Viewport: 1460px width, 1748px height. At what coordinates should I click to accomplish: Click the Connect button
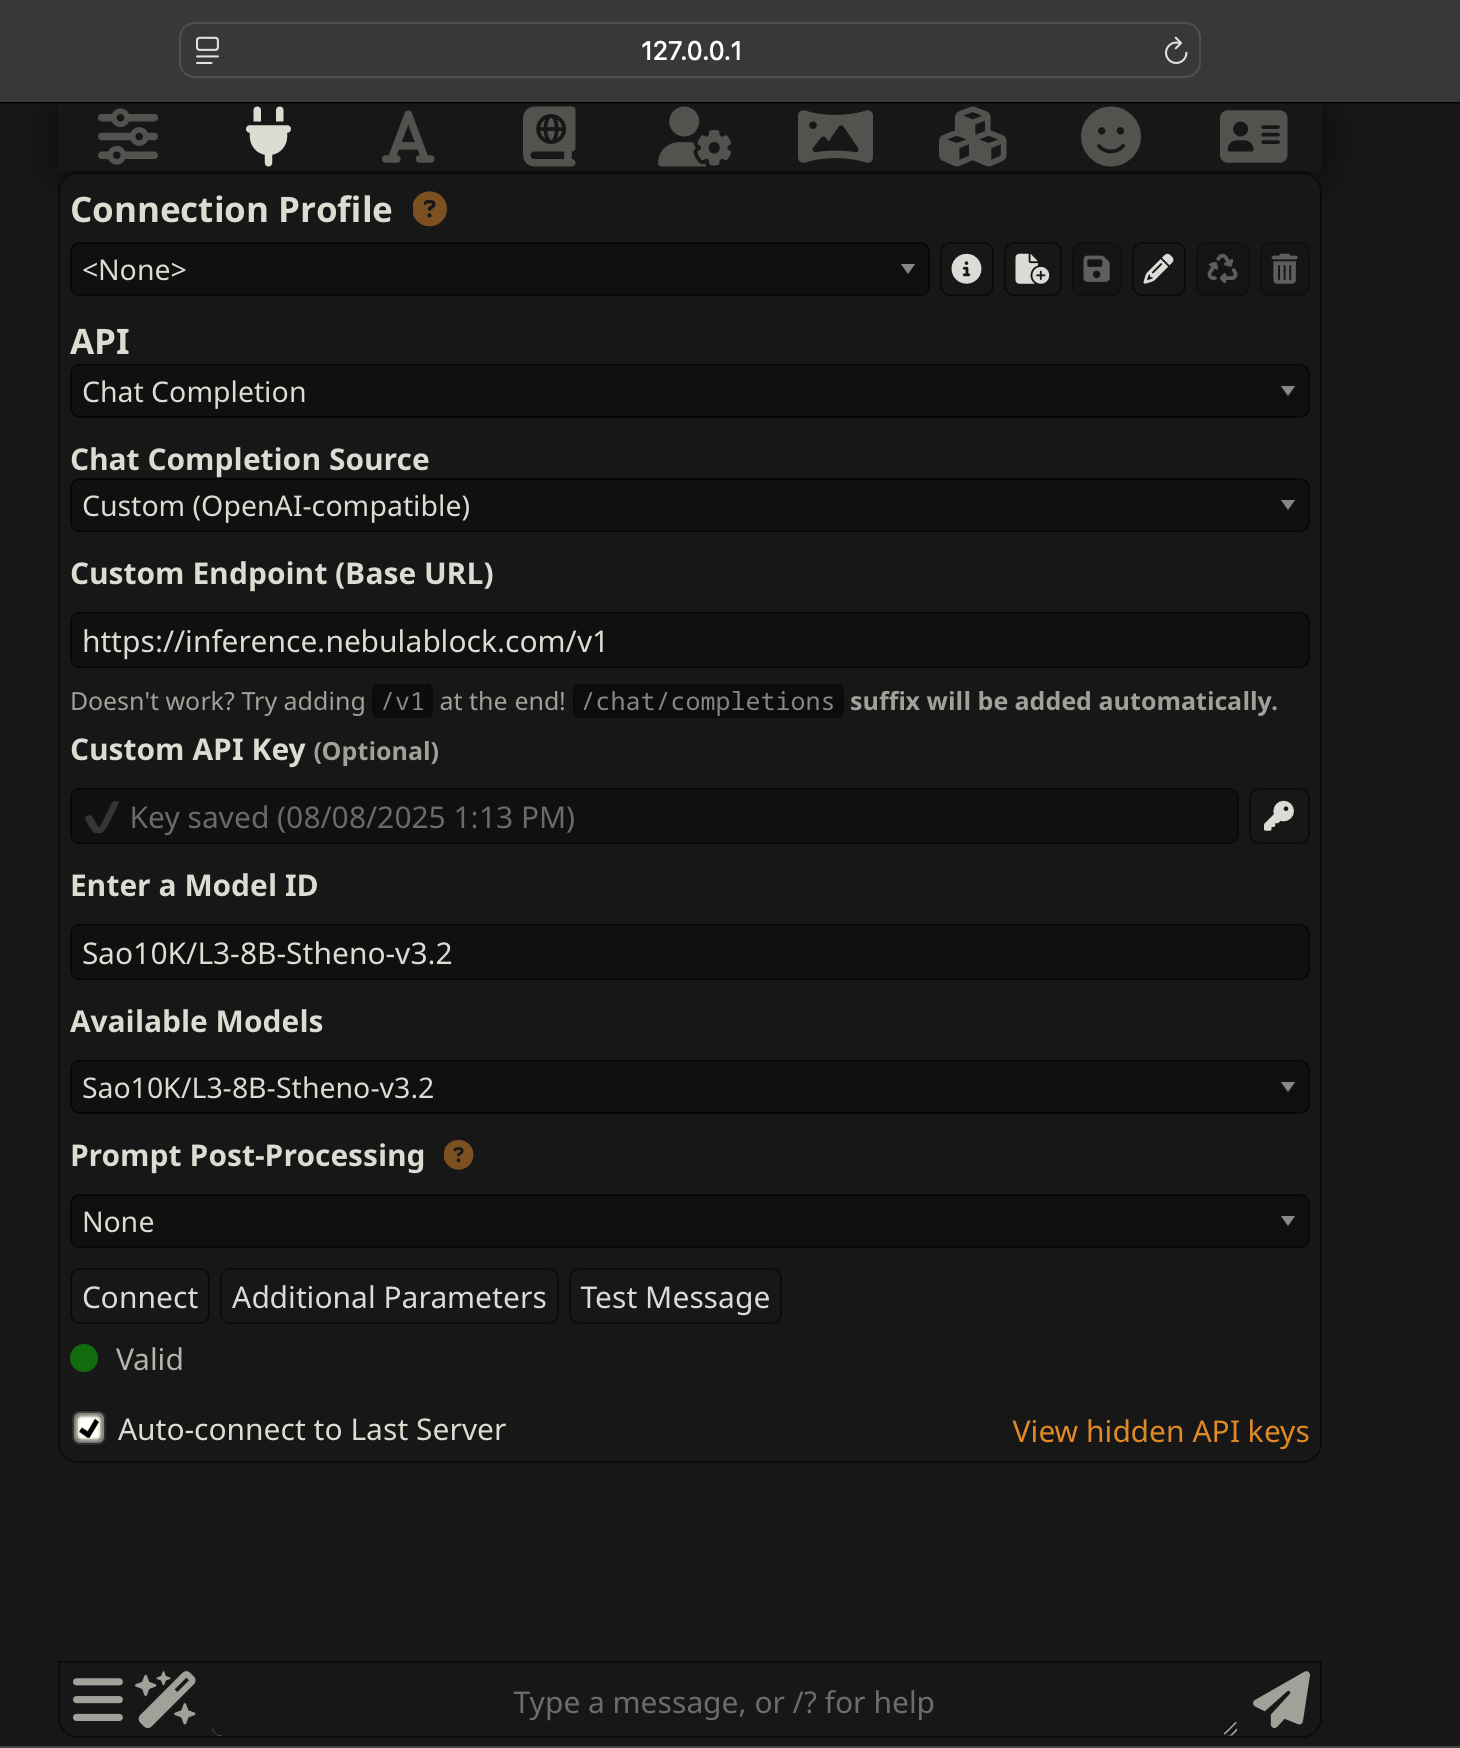pyautogui.click(x=140, y=1296)
